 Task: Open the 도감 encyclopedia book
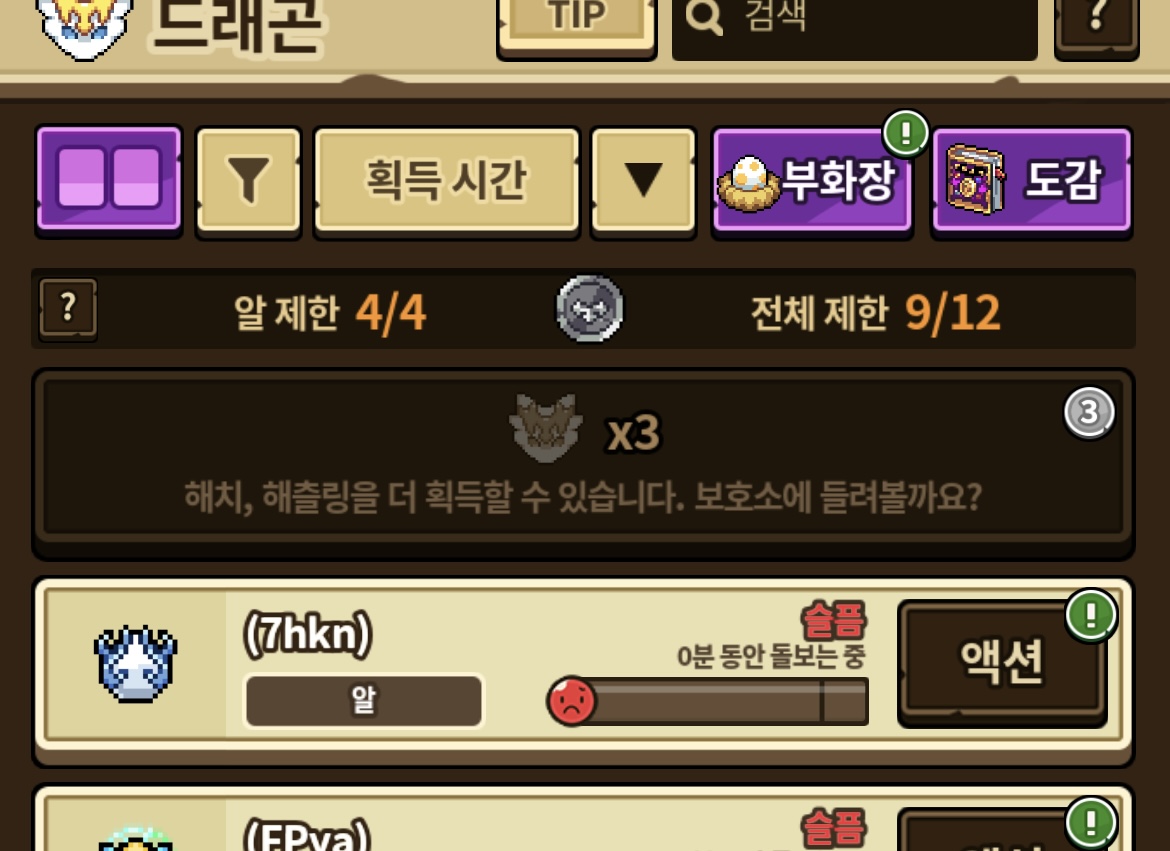point(1032,181)
